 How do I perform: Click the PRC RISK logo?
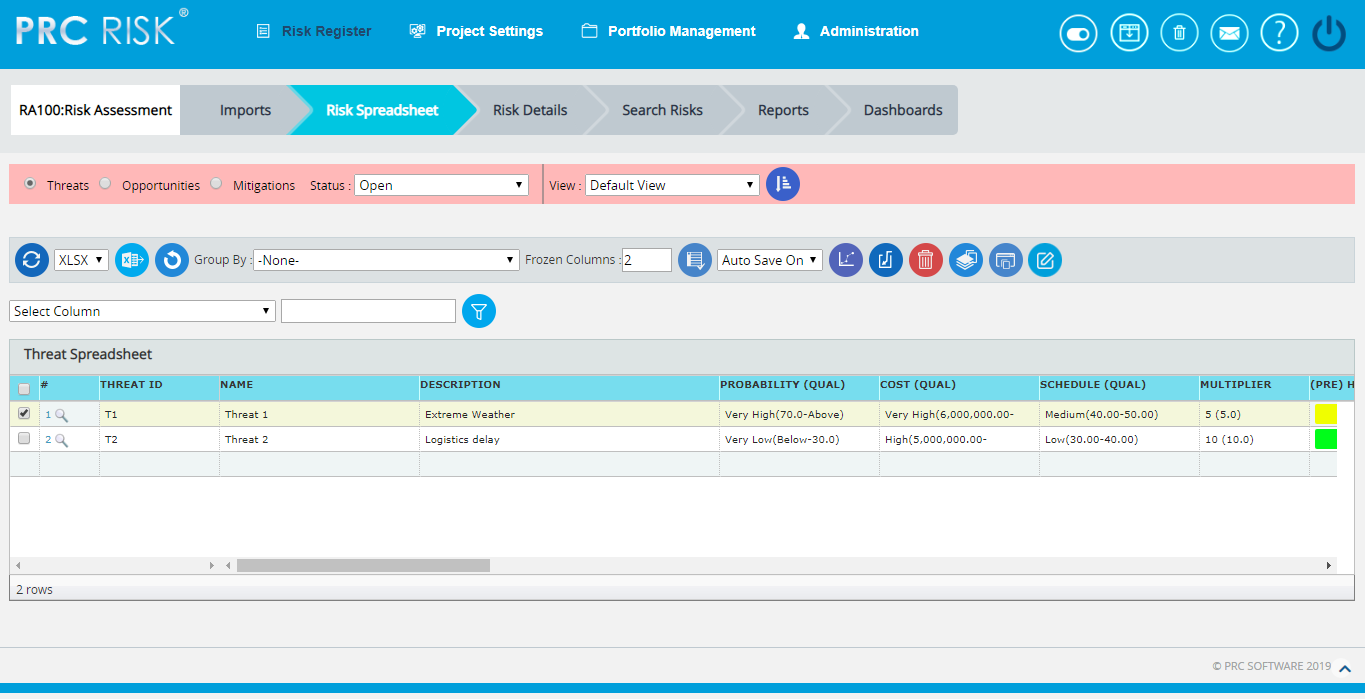tap(102, 28)
